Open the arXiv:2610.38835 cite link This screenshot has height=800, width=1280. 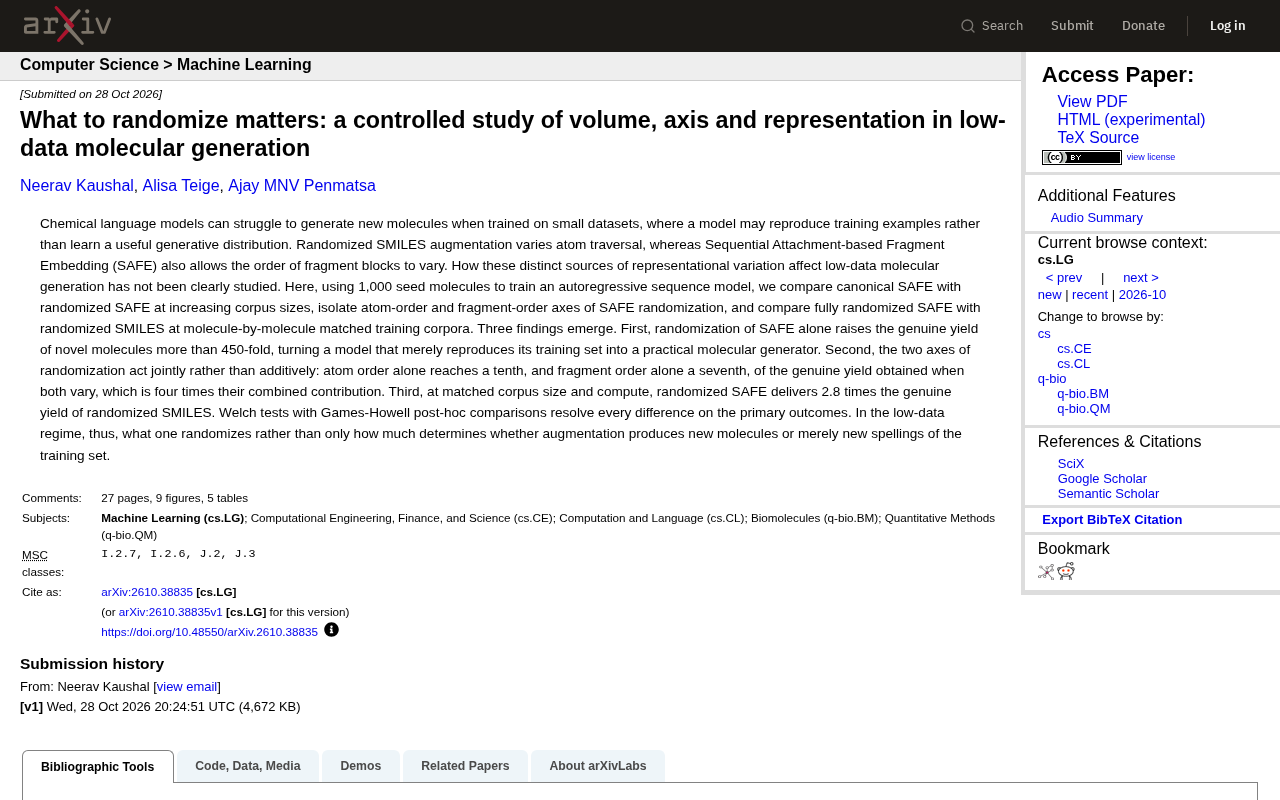pos(147,592)
